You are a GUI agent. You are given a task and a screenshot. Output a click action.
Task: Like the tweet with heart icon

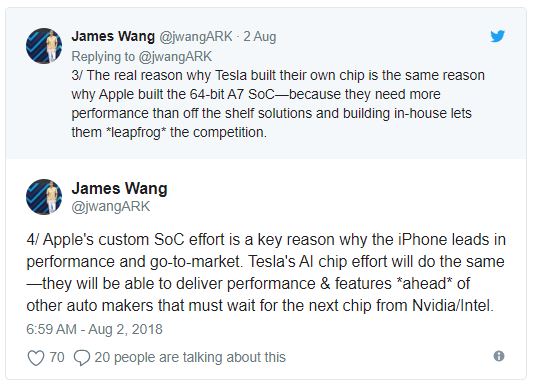click(36, 358)
